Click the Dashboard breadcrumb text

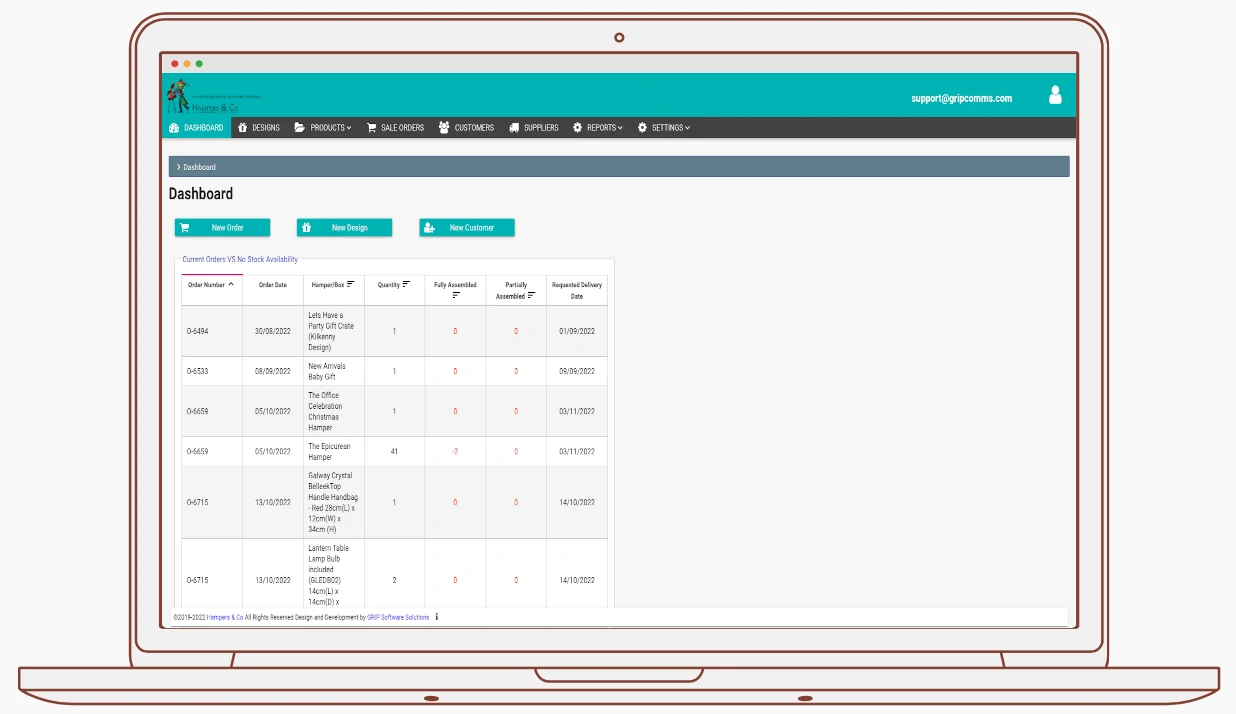(x=199, y=167)
